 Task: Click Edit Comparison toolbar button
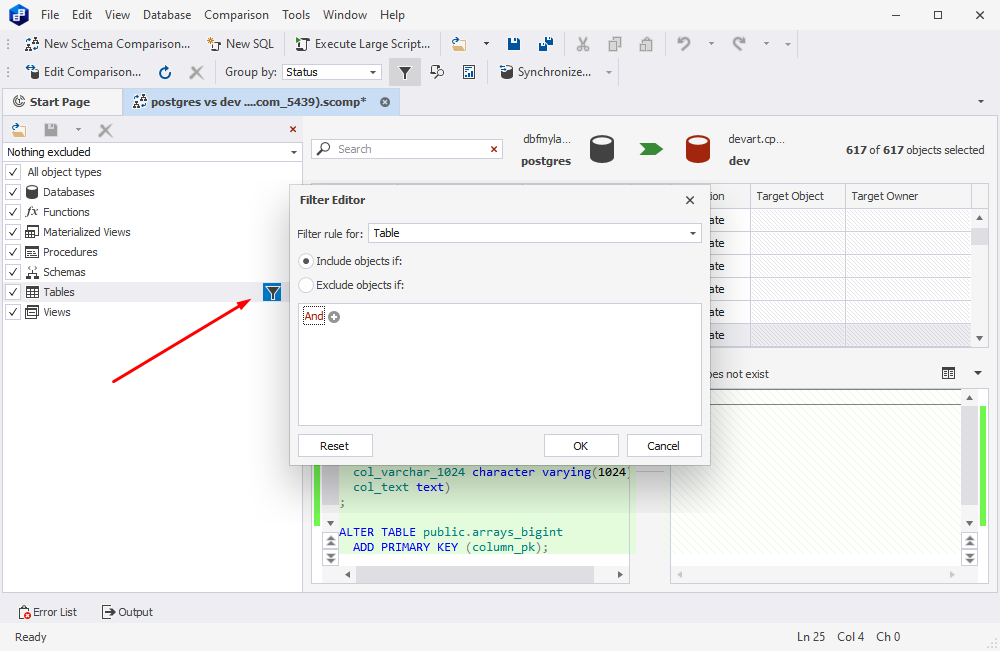(x=83, y=72)
